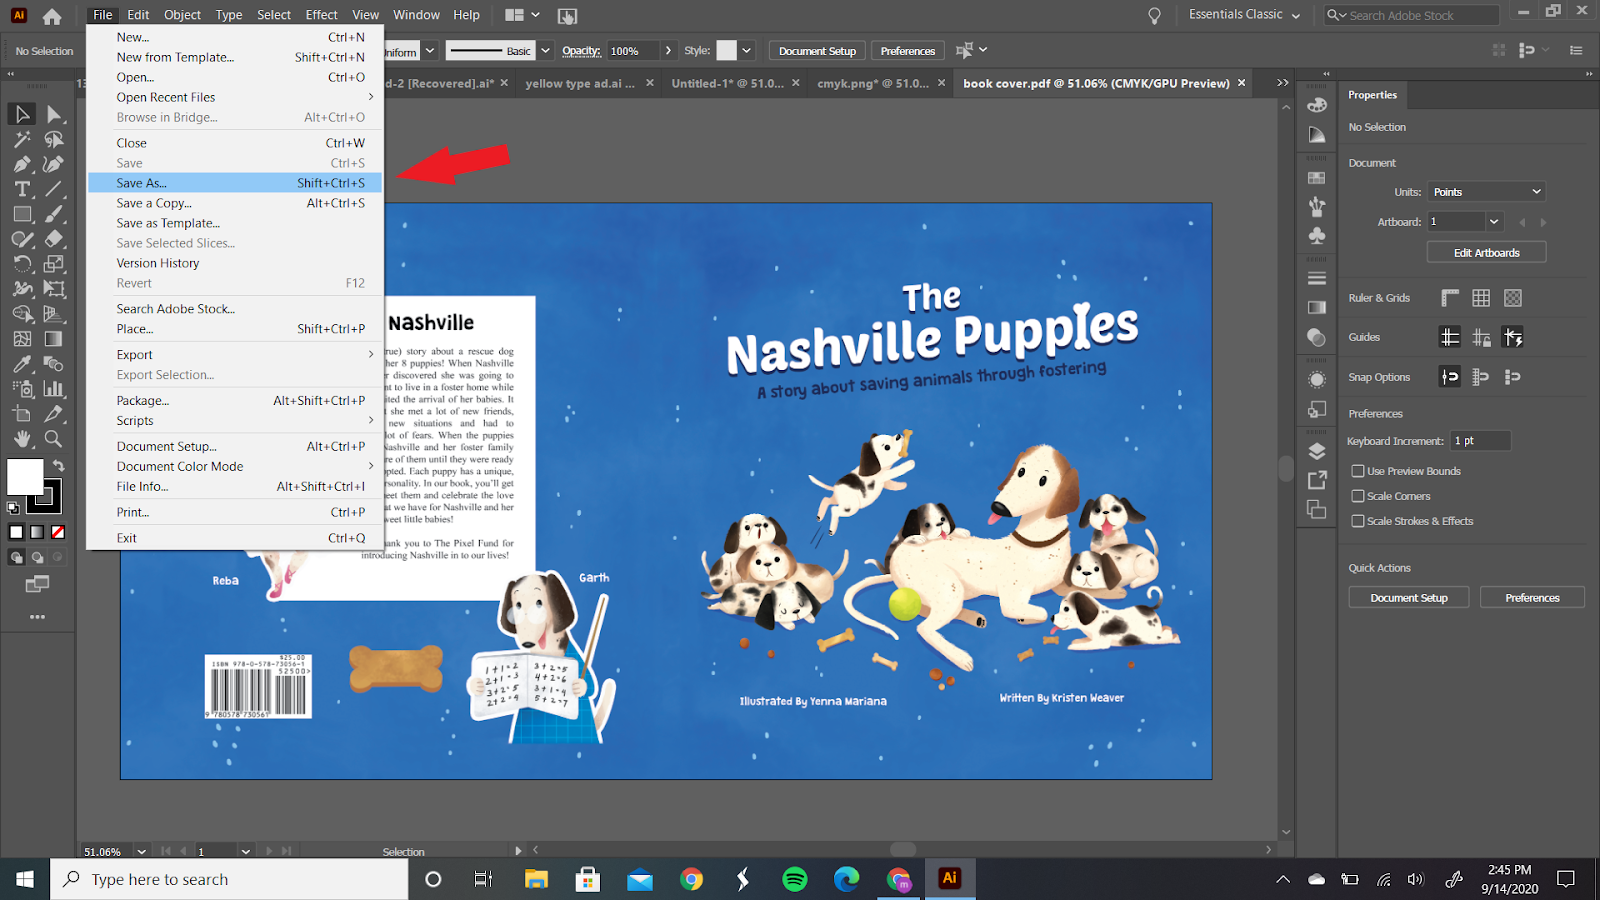The width and height of the screenshot is (1600, 900).
Task: Toggle smart guides button
Action: [x=1513, y=337]
